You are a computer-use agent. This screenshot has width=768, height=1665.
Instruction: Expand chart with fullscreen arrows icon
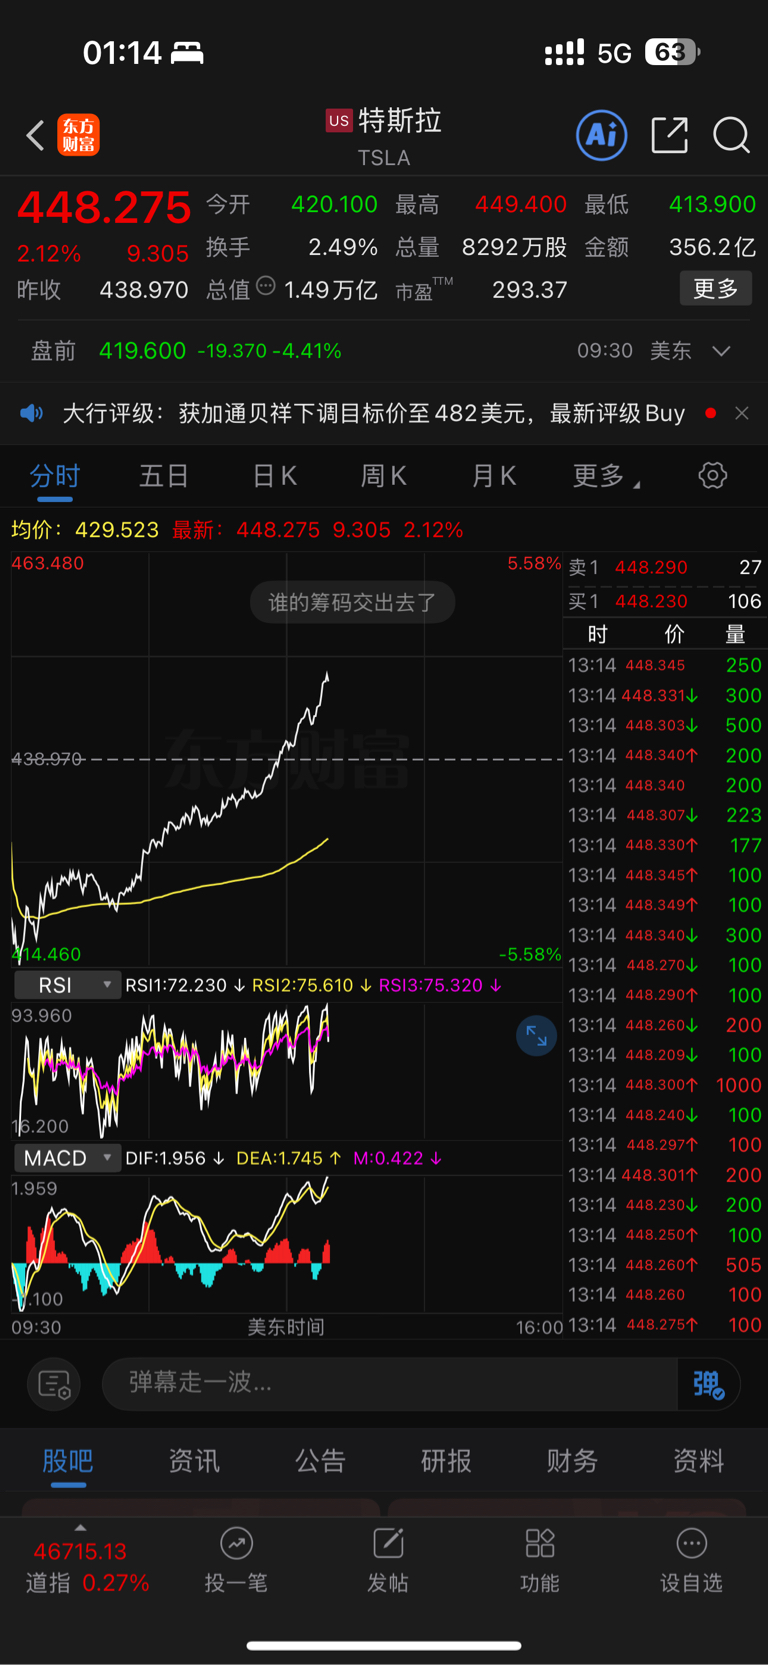536,1035
